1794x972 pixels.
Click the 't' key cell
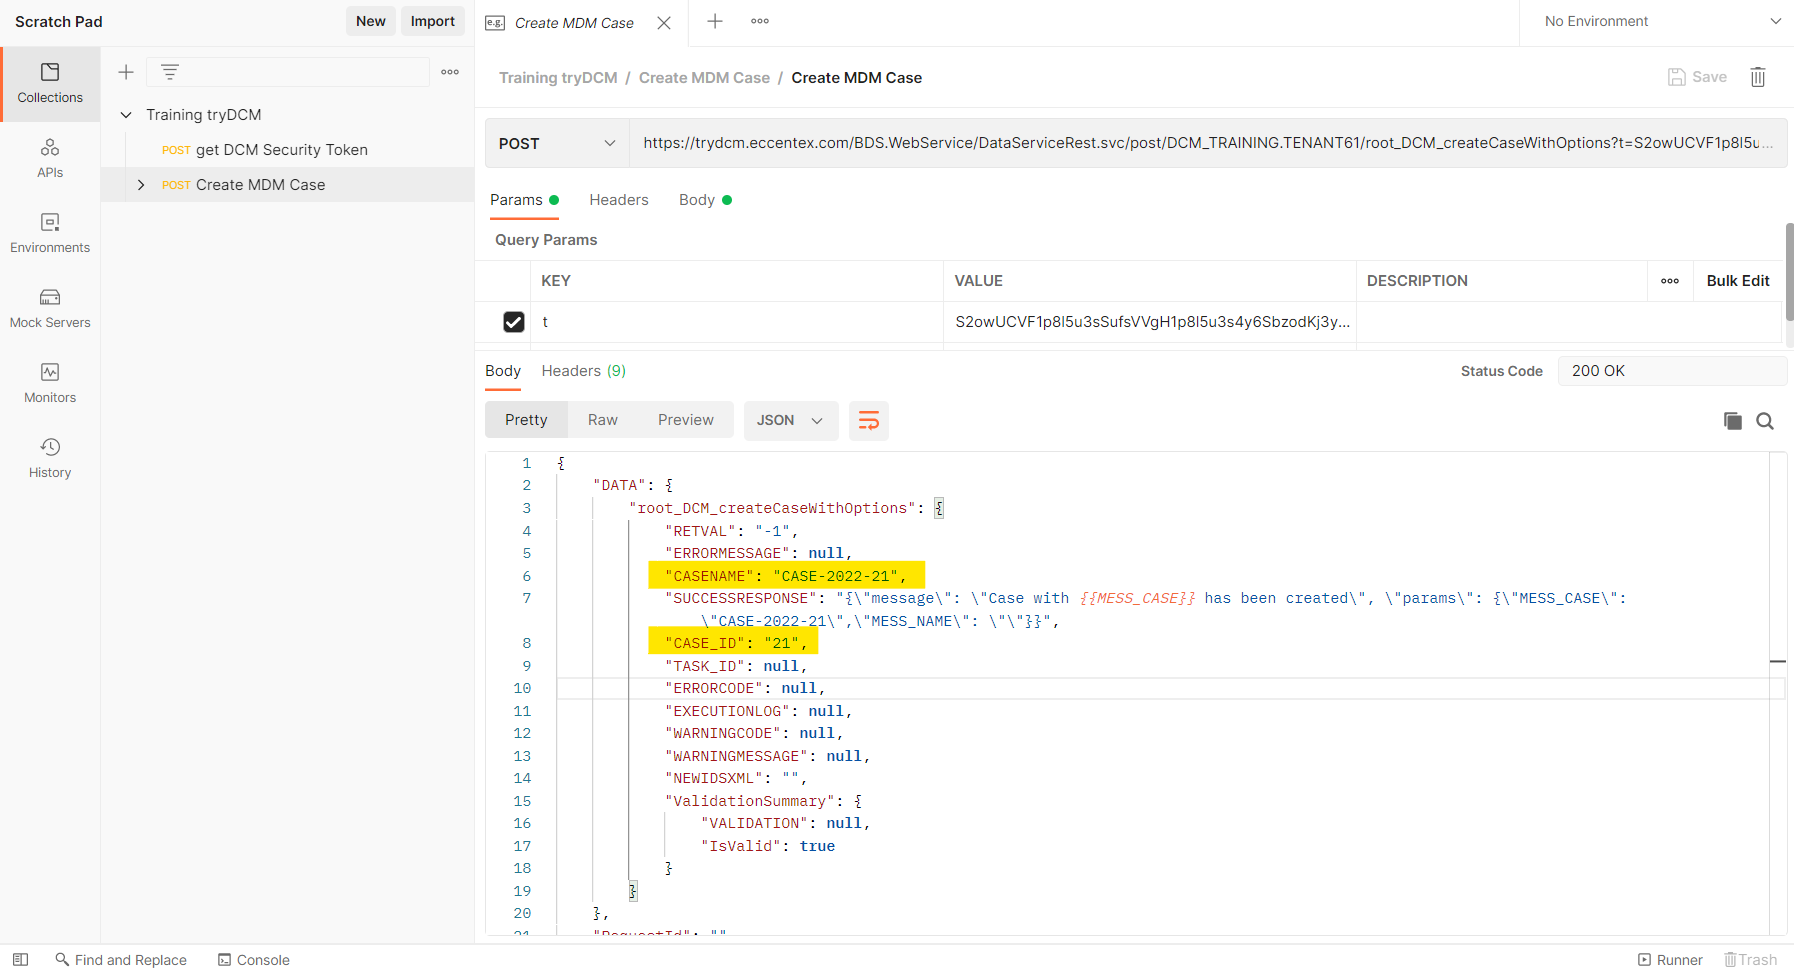coord(737,322)
